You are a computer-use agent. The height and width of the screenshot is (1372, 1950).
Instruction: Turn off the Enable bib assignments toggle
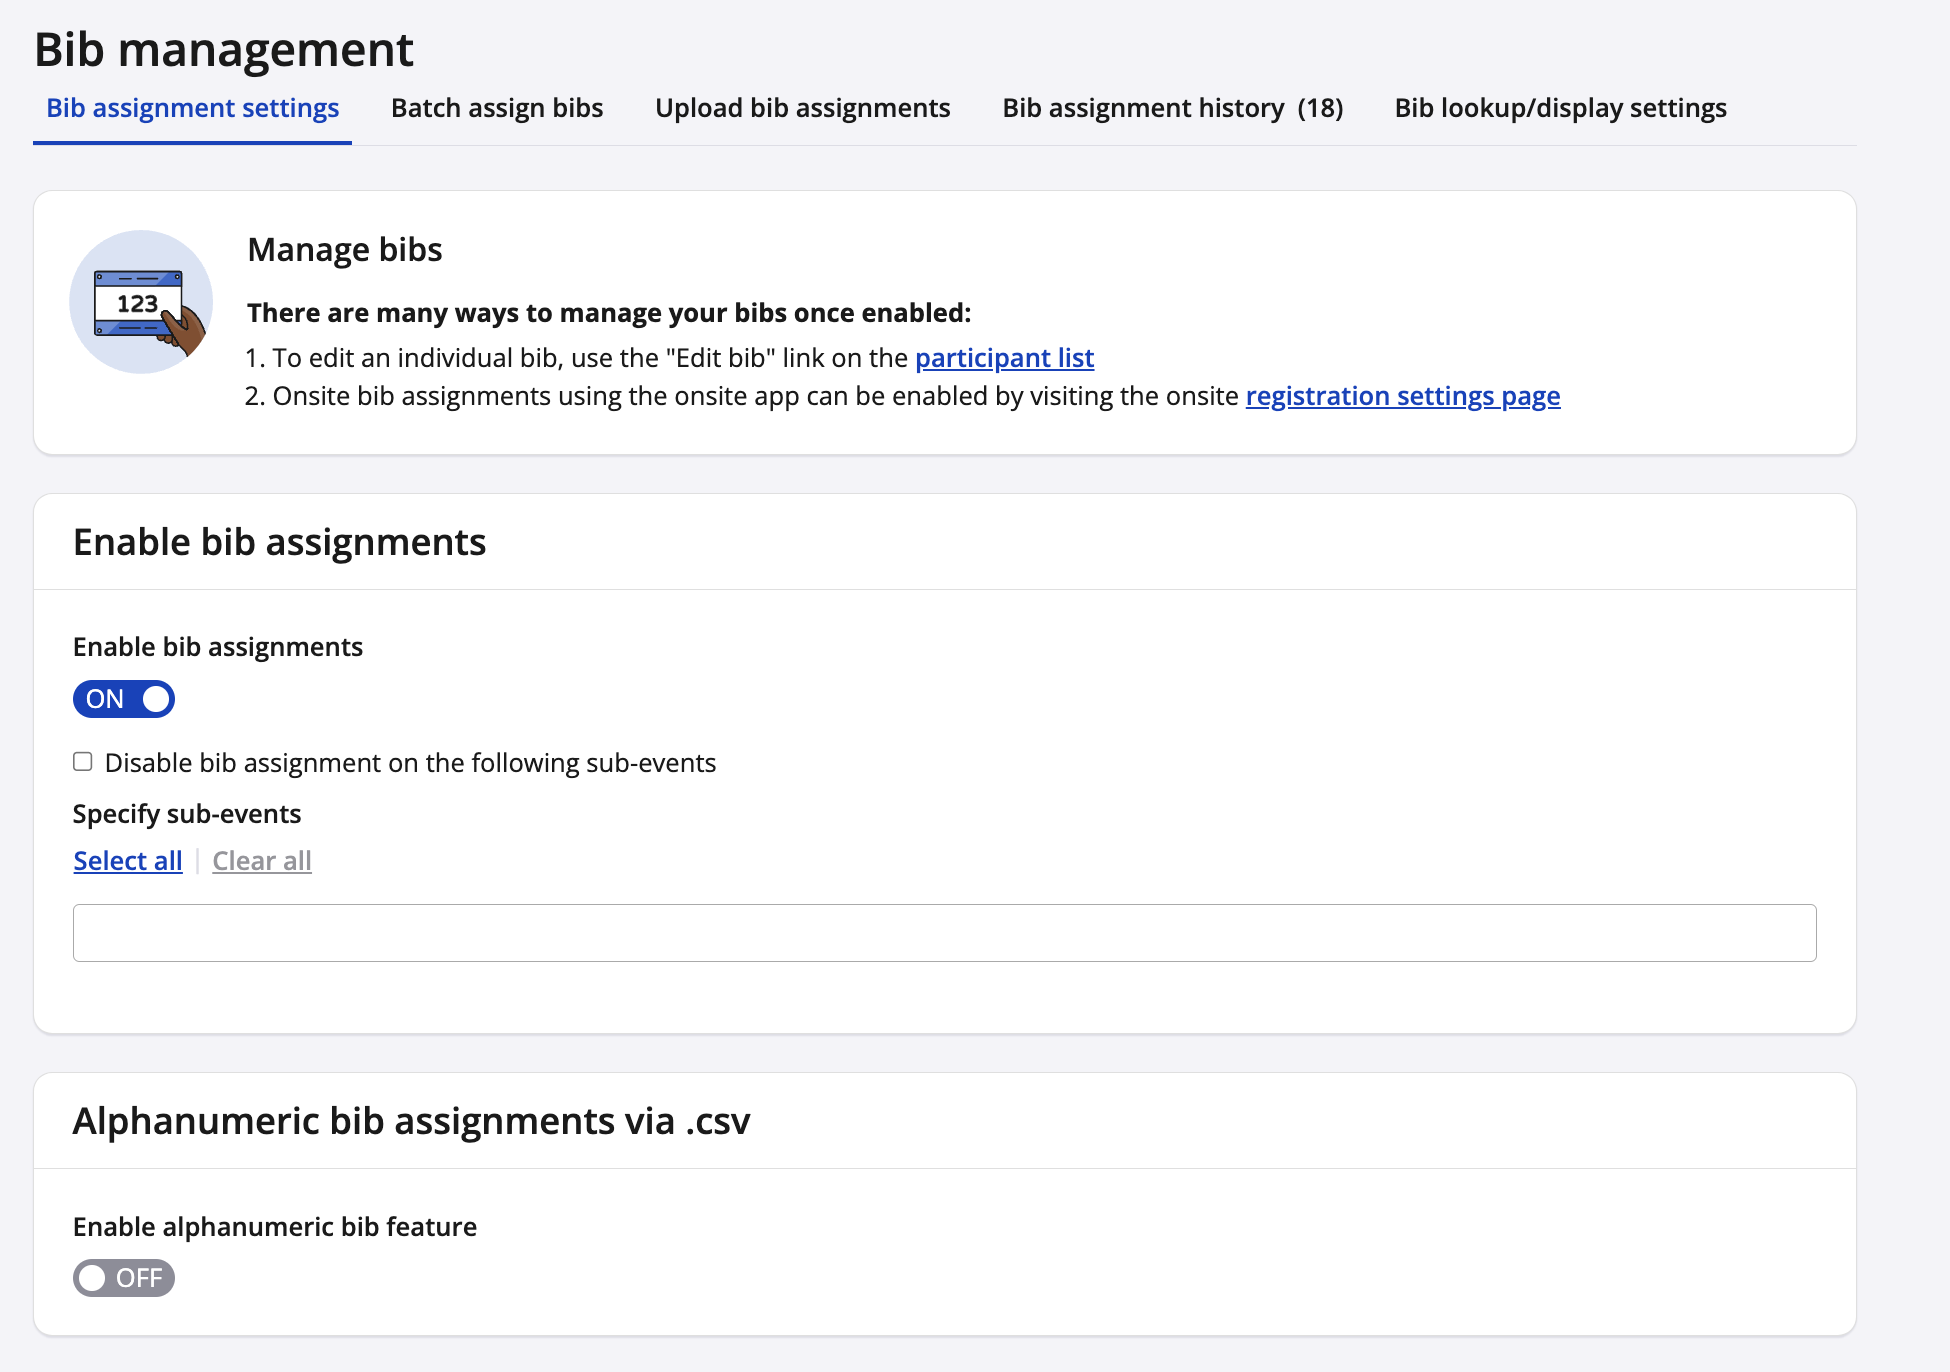124,699
